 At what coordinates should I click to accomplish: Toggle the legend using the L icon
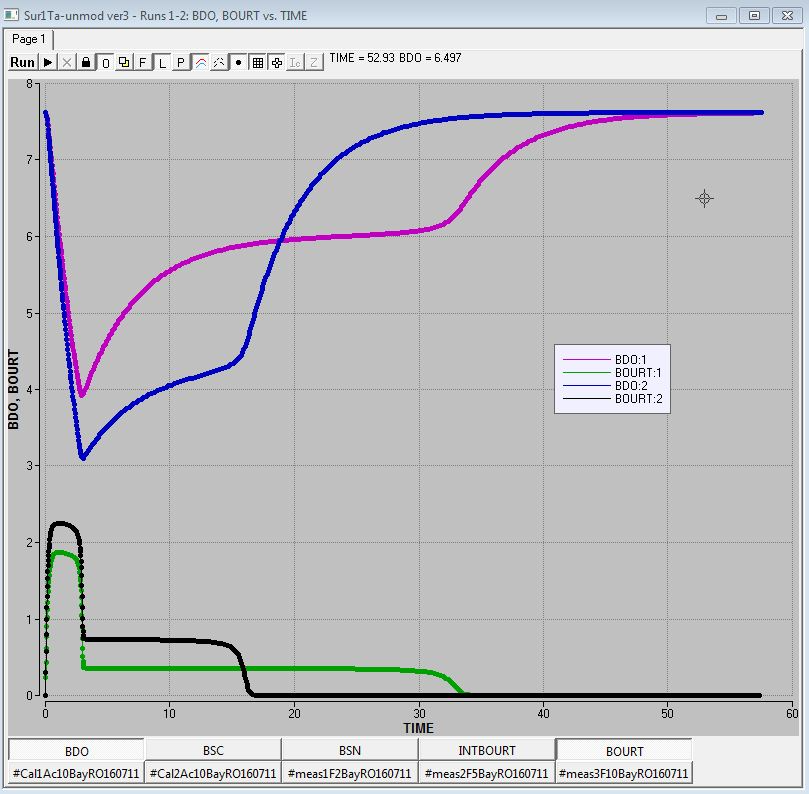pyautogui.click(x=161, y=62)
